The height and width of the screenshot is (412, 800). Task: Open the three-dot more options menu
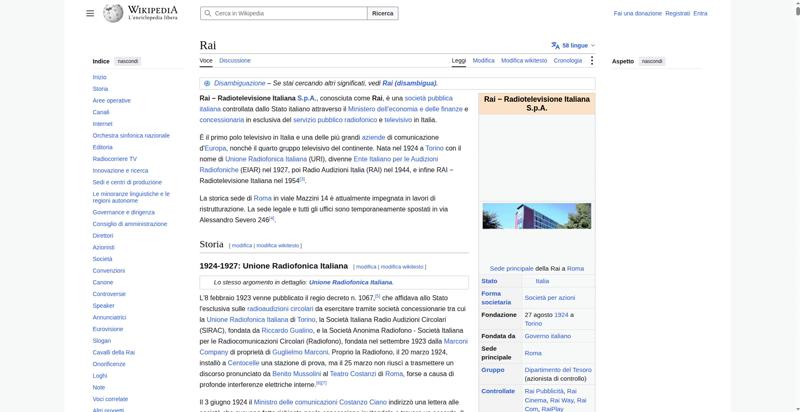[x=591, y=61]
